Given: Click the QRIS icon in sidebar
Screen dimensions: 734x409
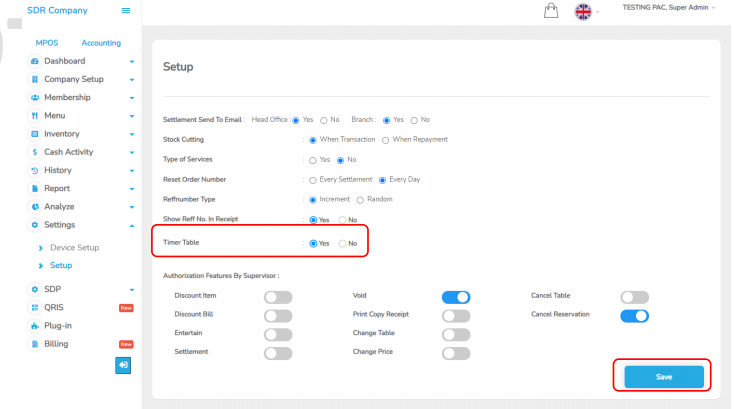Looking at the screenshot, I should pyautogui.click(x=35, y=307).
